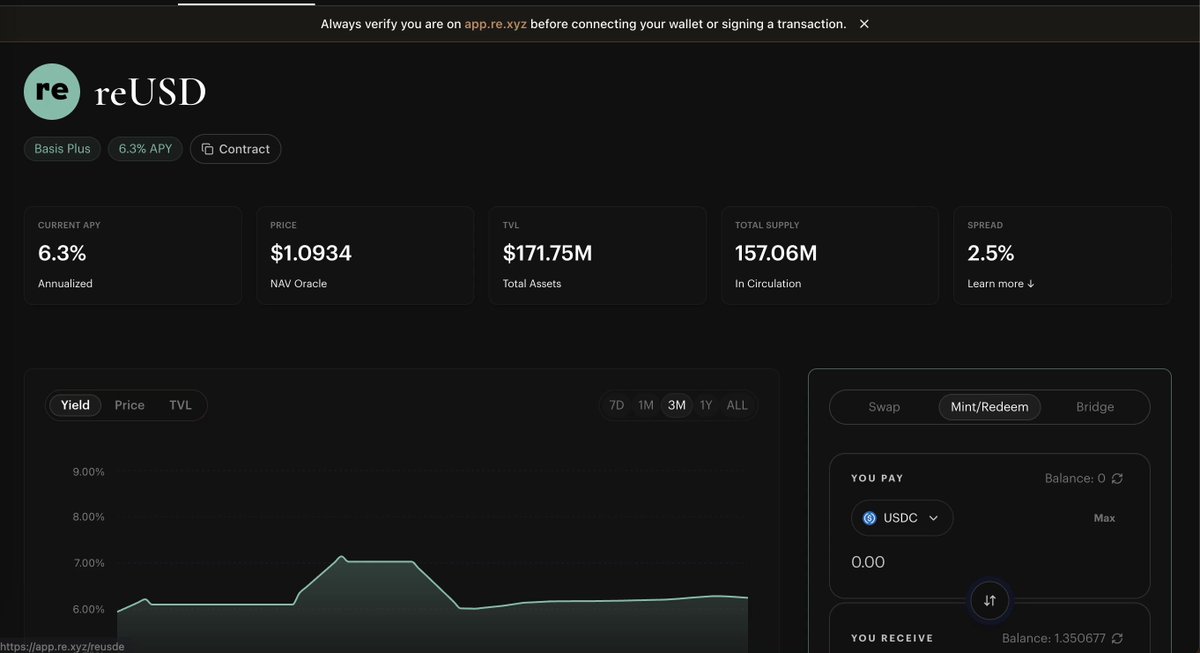This screenshot has width=1200, height=653.
Task: Copy the Contract address
Action: click(x=235, y=149)
